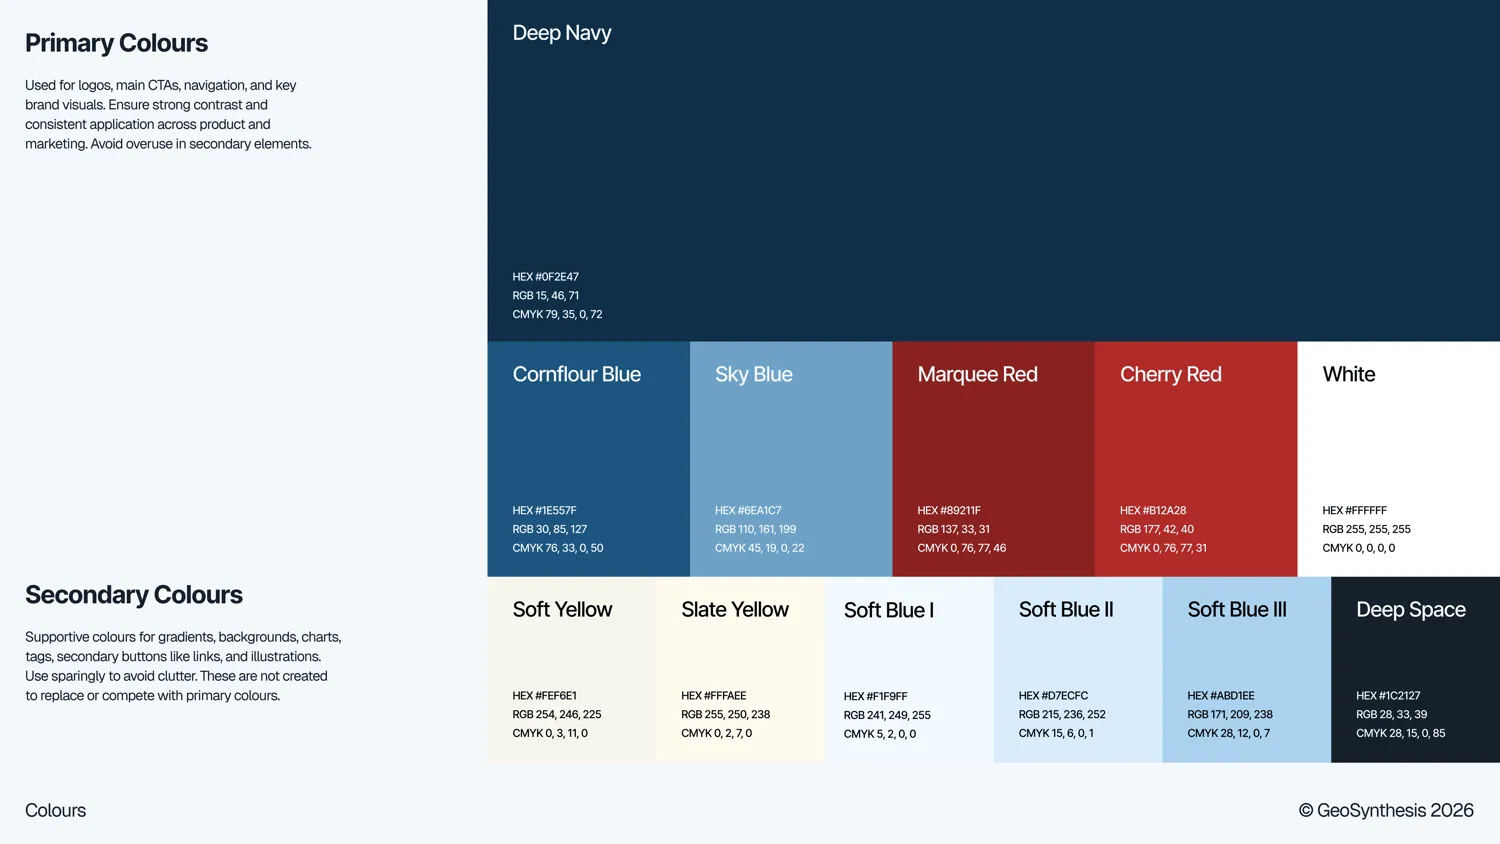Click the HEX #FFFAEE value
This screenshot has width=1500, height=844.
click(714, 696)
